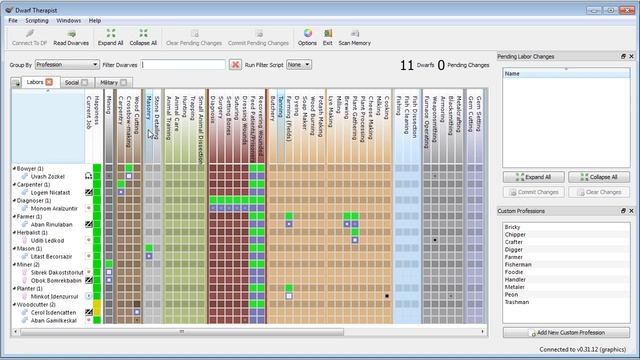Collapse the Bowyer (1) group
640x360 pixels.
[x=14, y=168]
